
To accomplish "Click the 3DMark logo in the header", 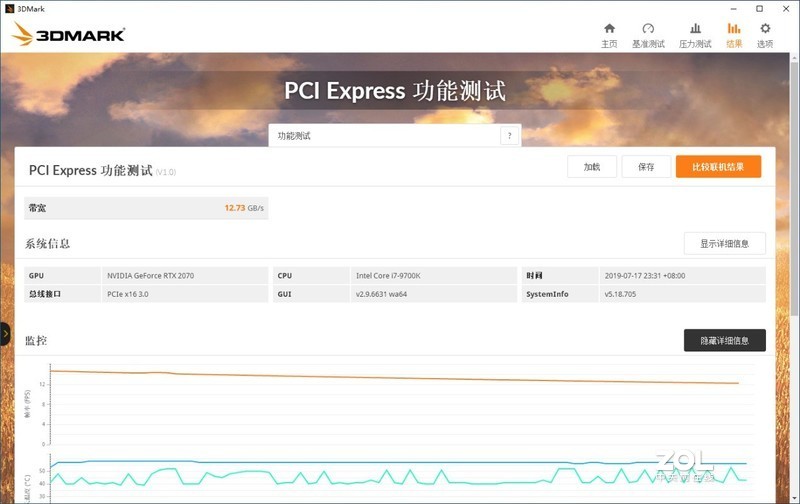I will click(x=68, y=35).
